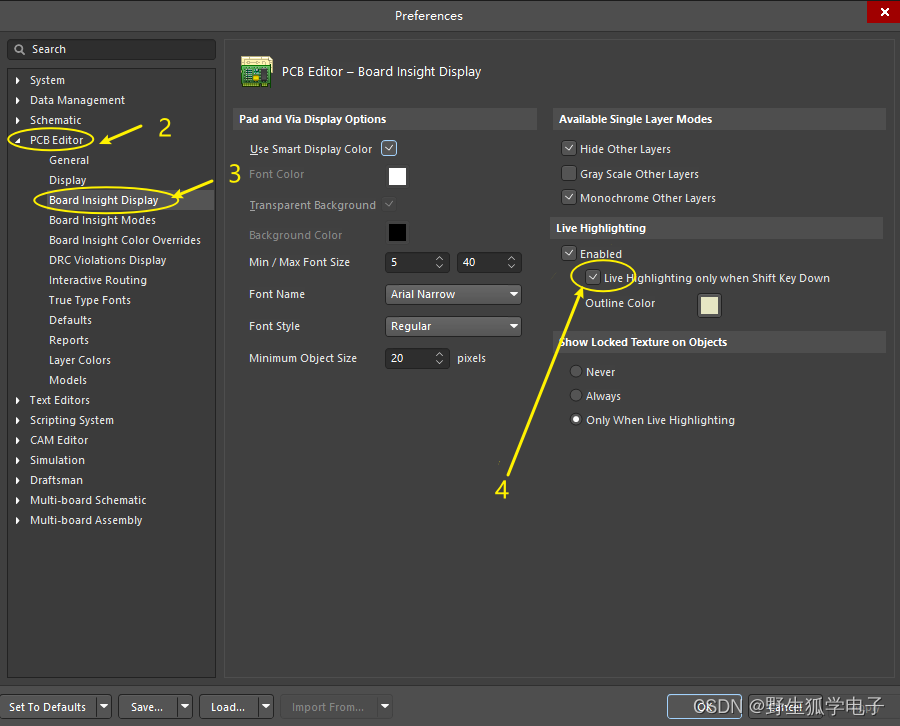Screen dimensions: 900x726
Task: Open DRC Violations Display page
Action: 107,261
